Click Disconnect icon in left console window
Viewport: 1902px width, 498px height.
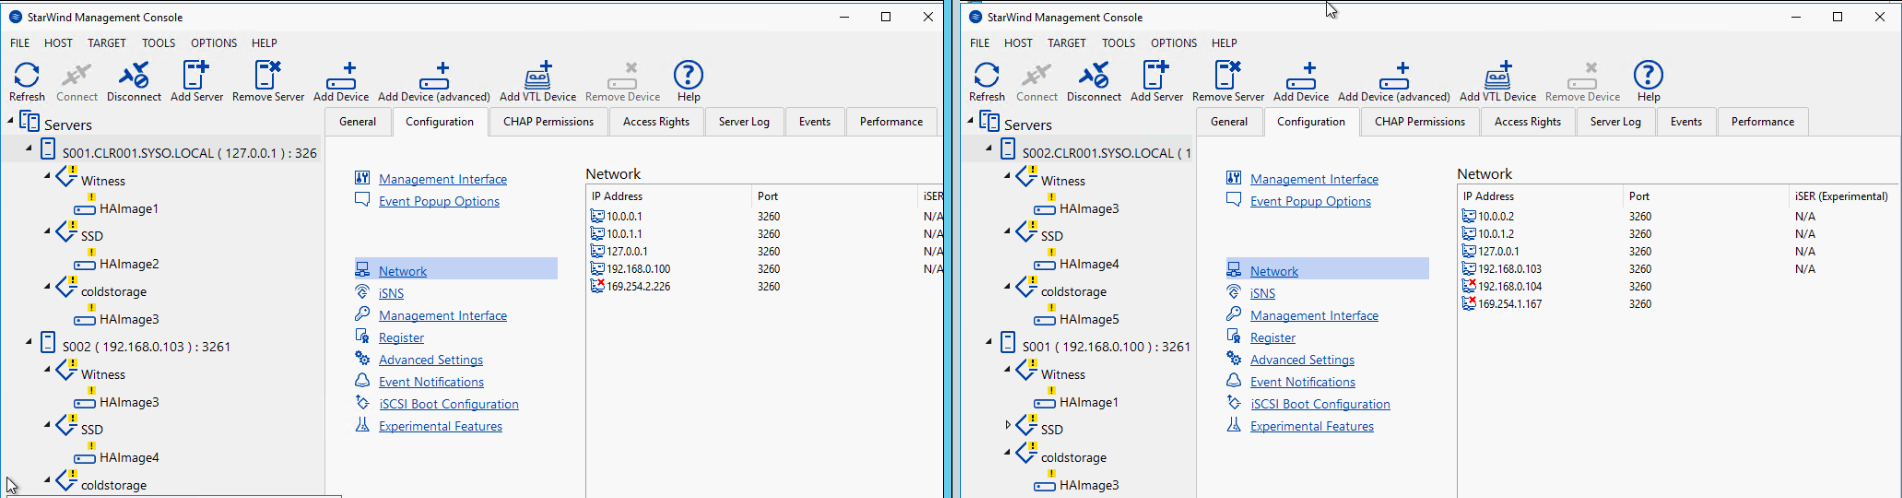click(134, 81)
